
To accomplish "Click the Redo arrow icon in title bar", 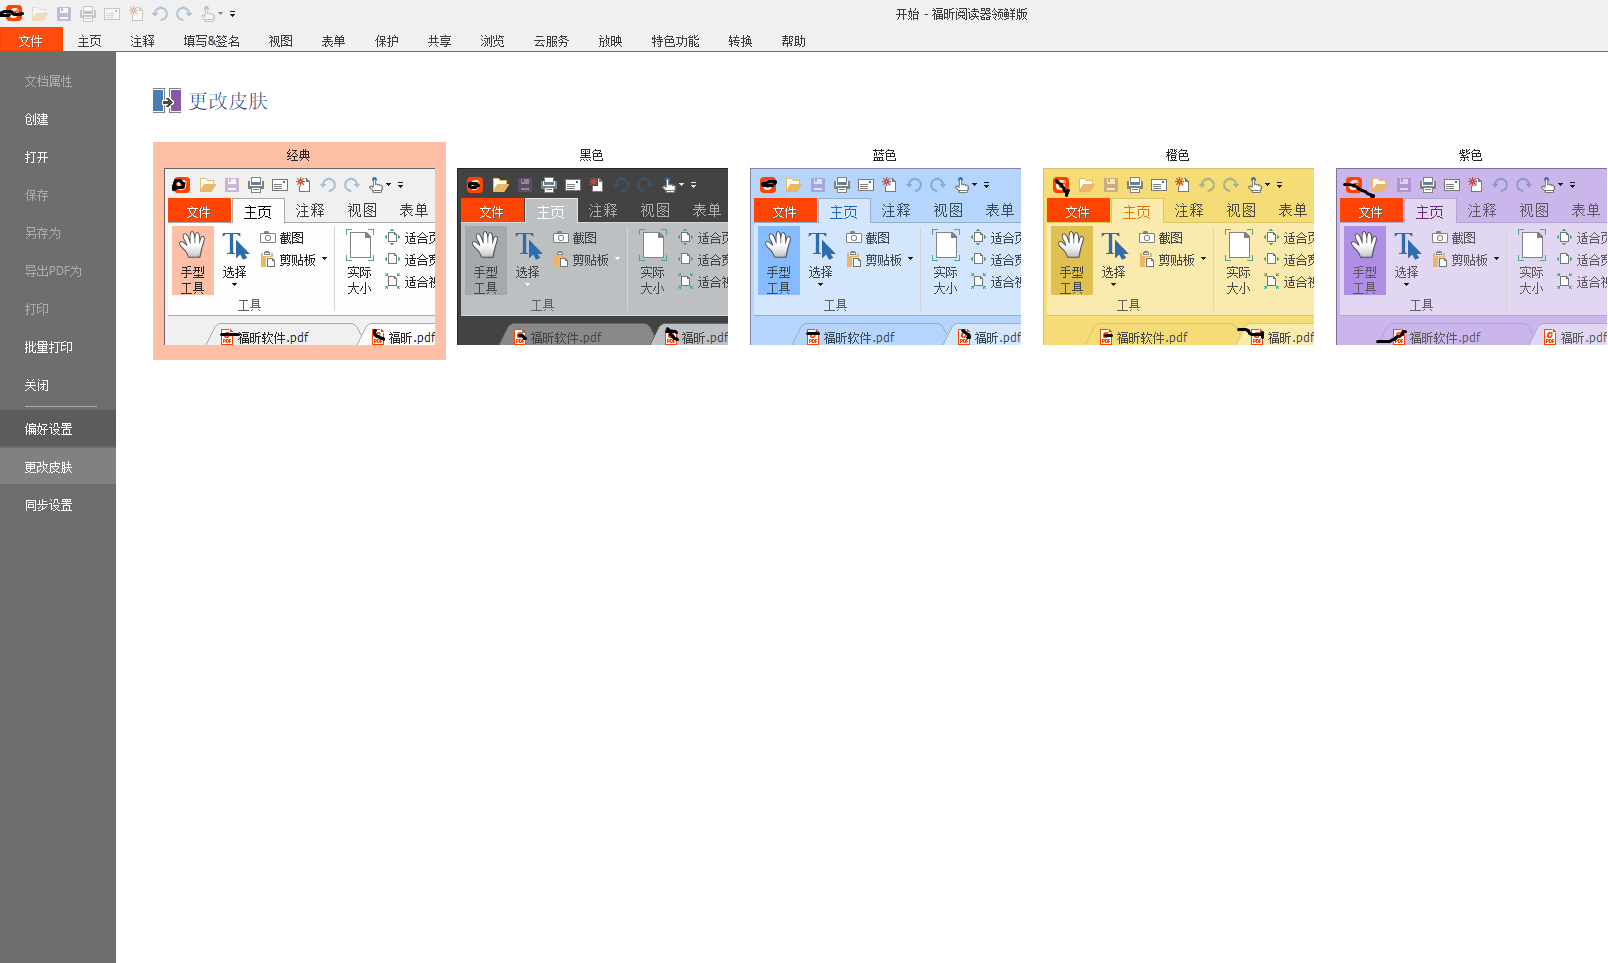I will pos(183,14).
